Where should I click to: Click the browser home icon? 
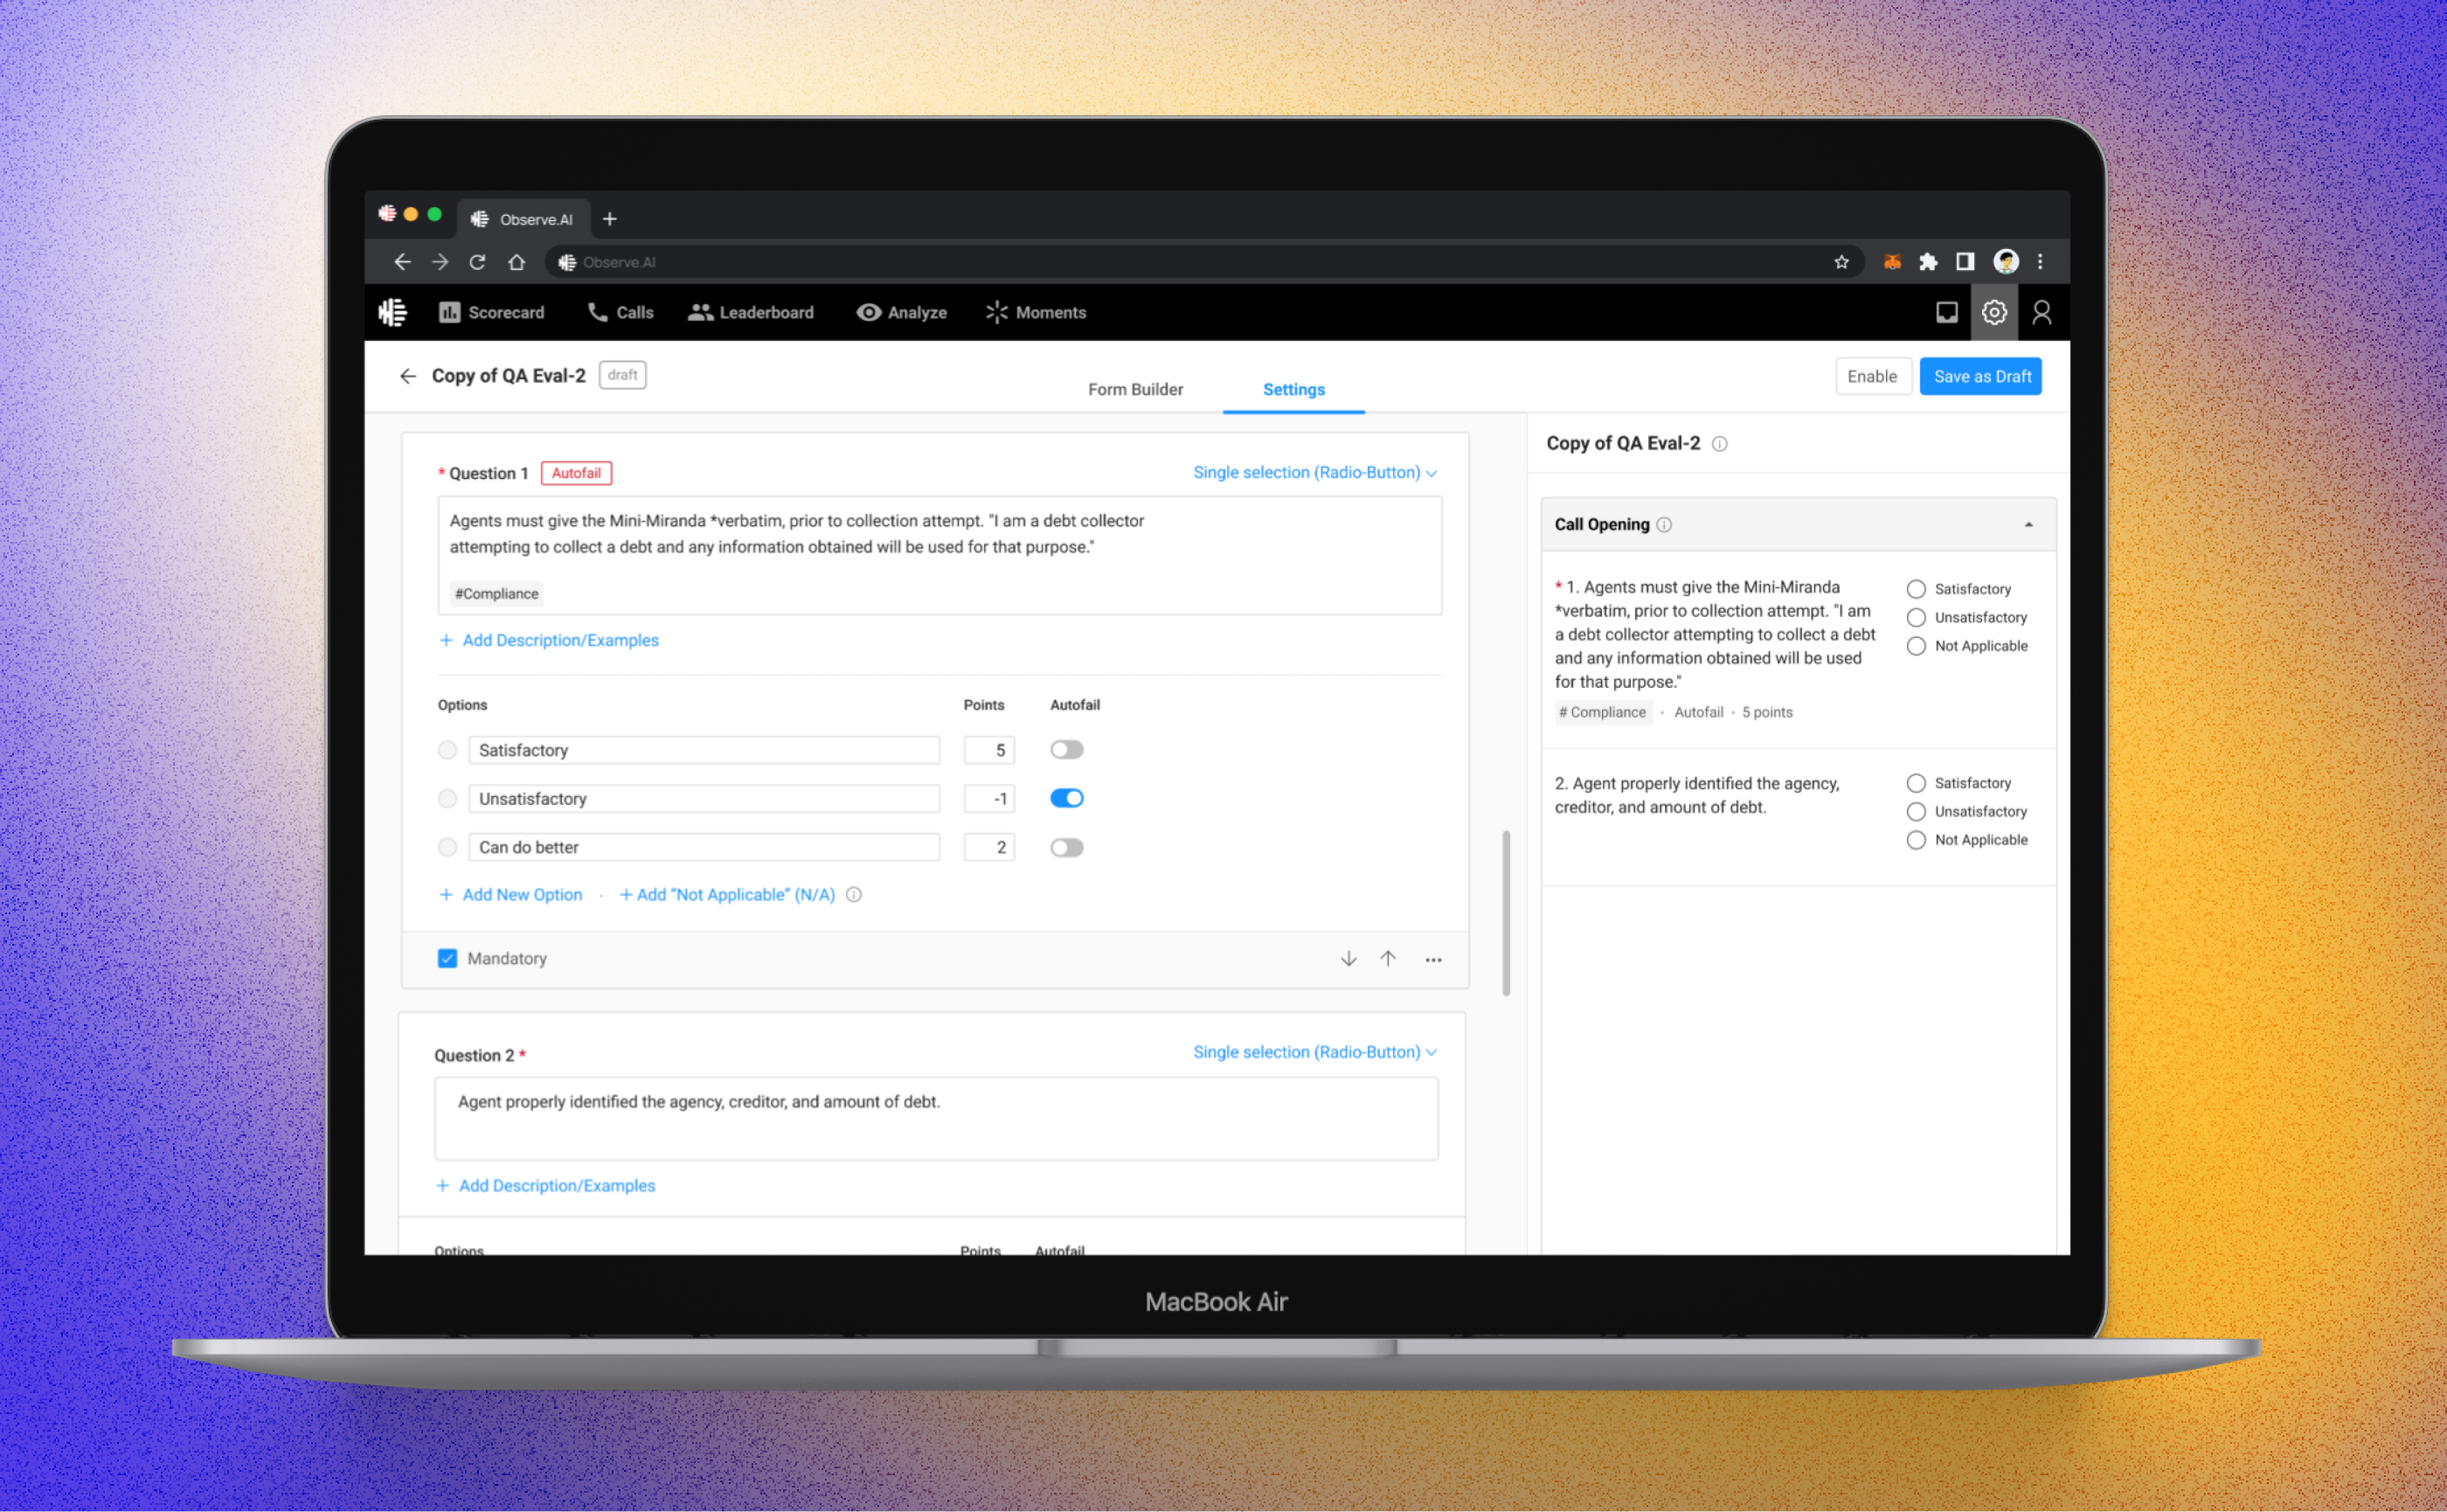click(516, 262)
